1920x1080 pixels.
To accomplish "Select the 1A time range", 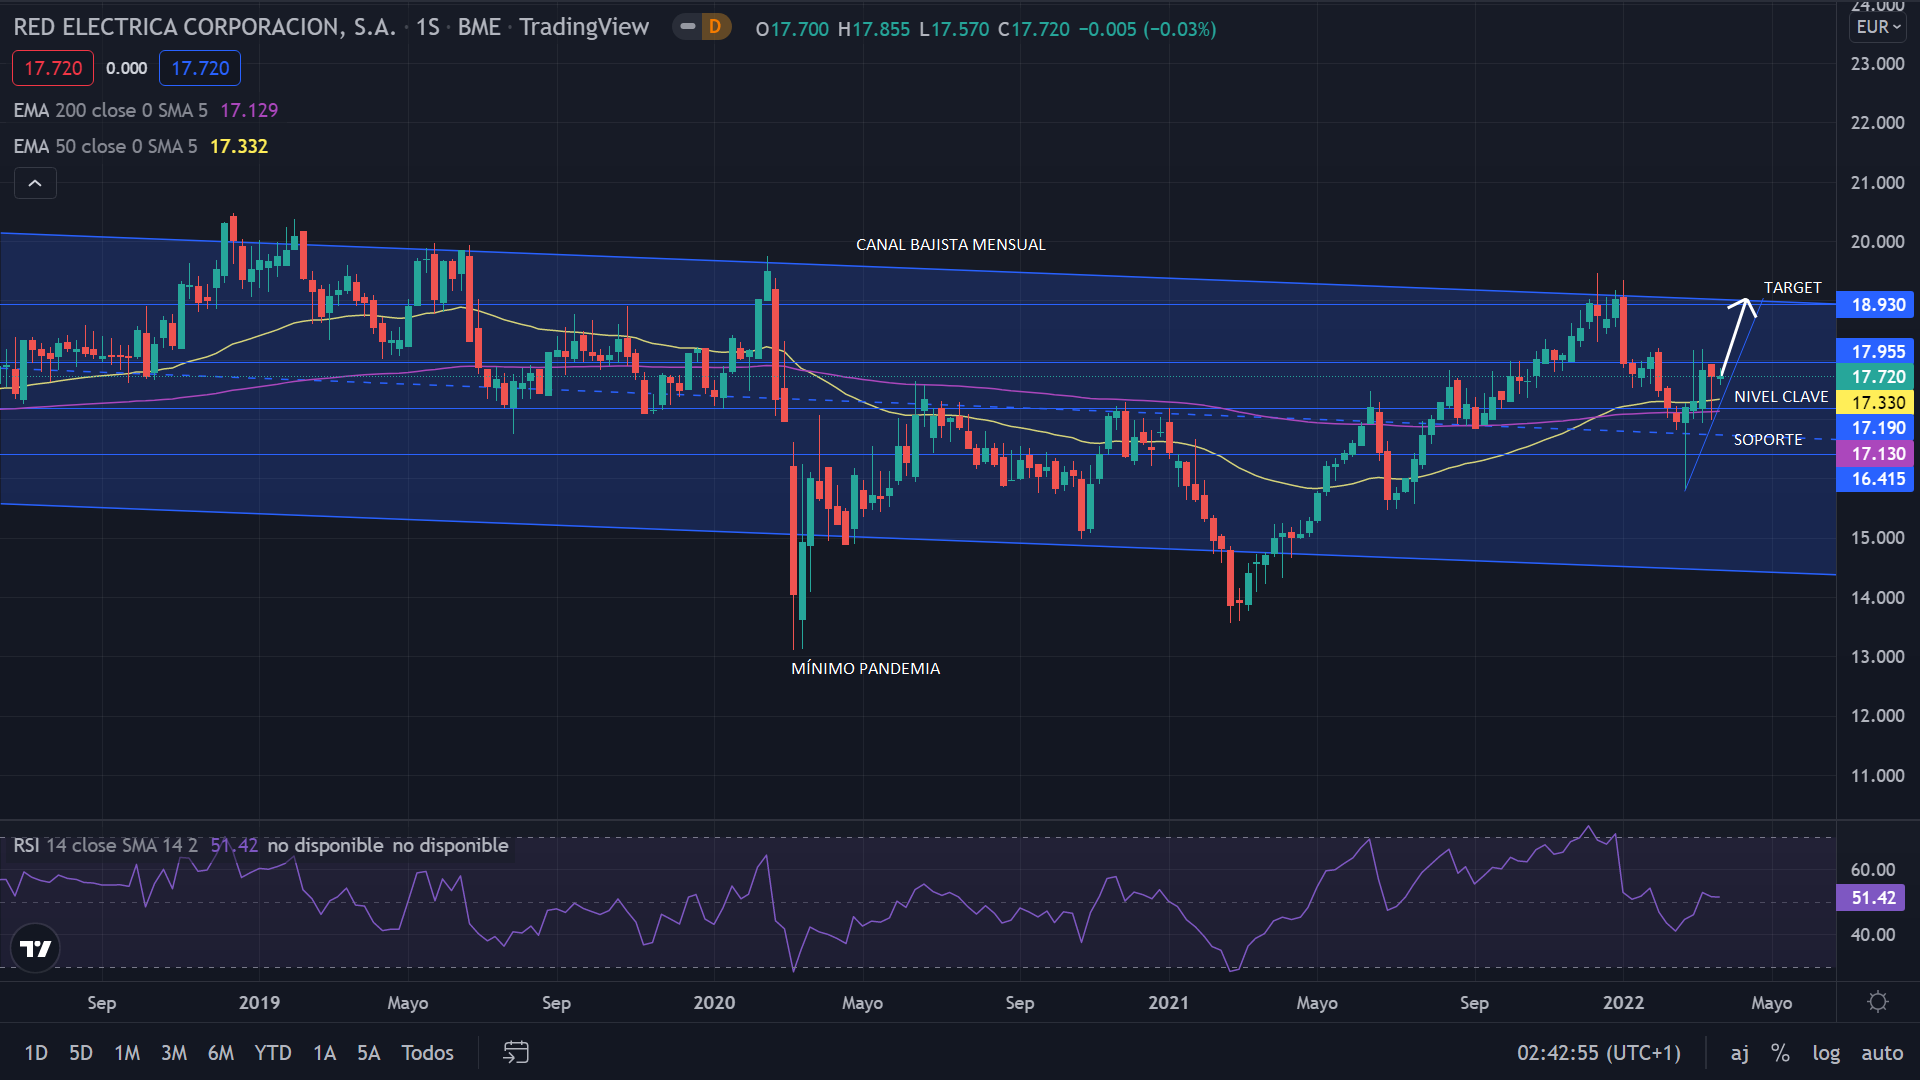I will pos(324,1053).
